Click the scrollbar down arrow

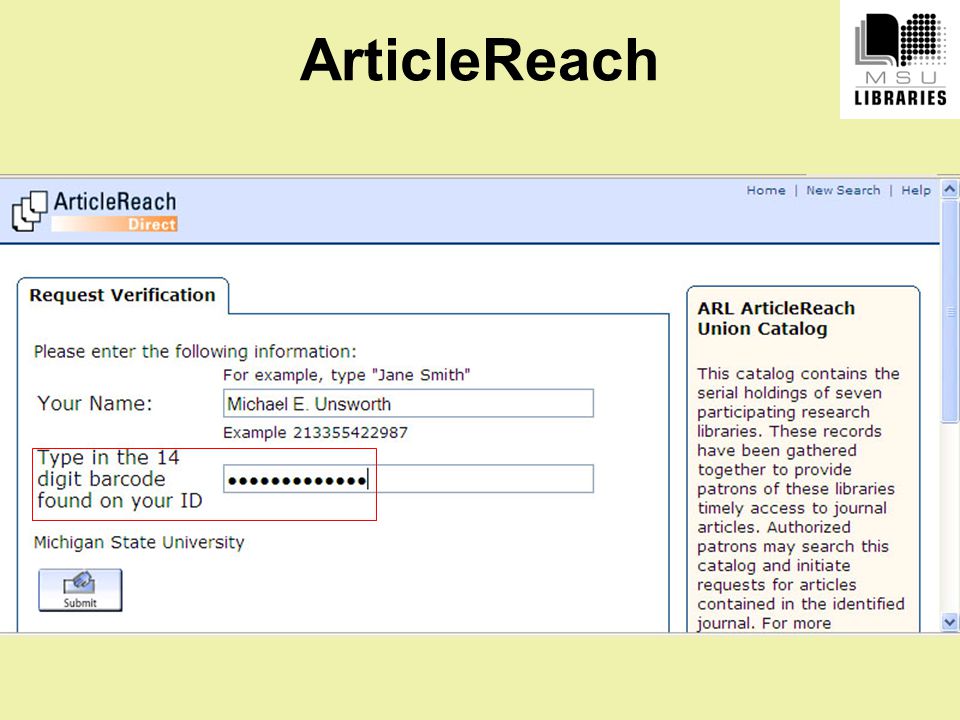point(950,623)
